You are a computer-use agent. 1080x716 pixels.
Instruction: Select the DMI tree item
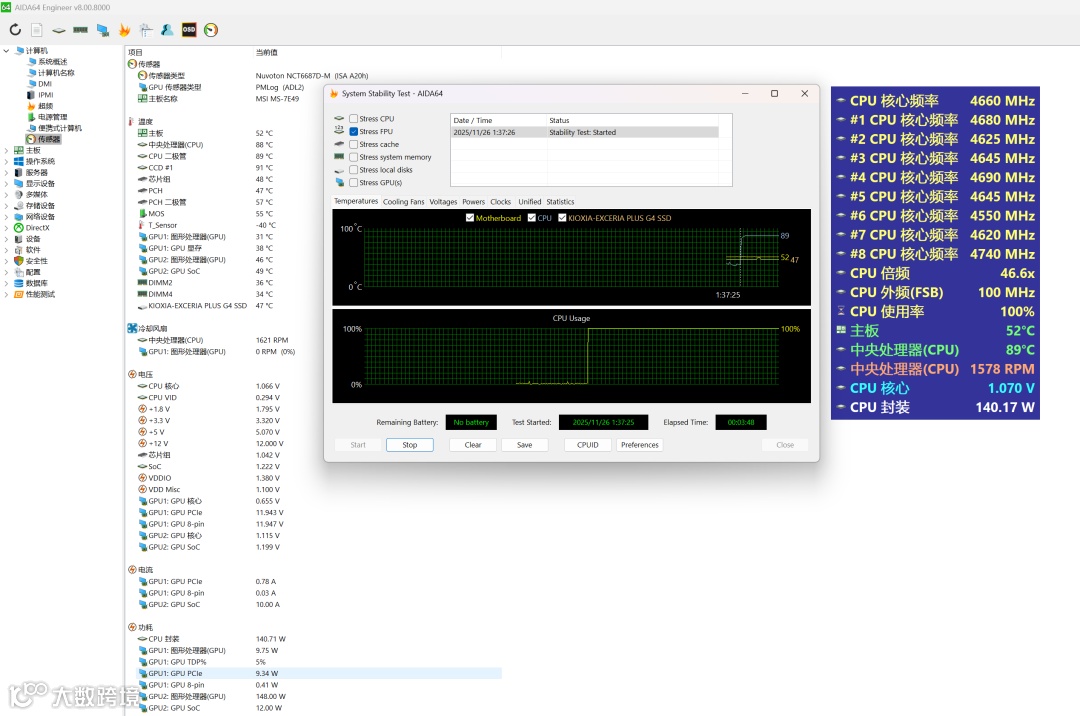pos(45,84)
